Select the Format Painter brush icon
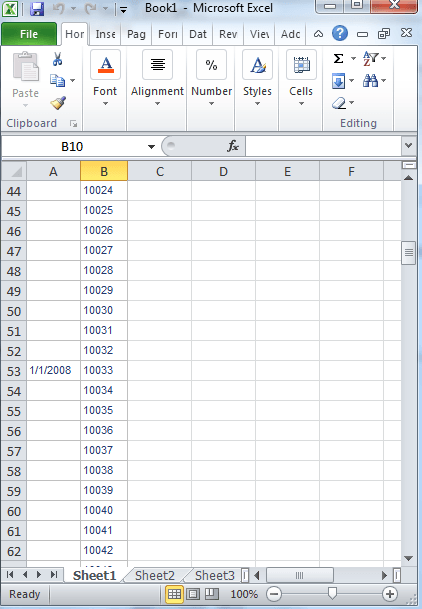422x609 pixels. (58, 103)
